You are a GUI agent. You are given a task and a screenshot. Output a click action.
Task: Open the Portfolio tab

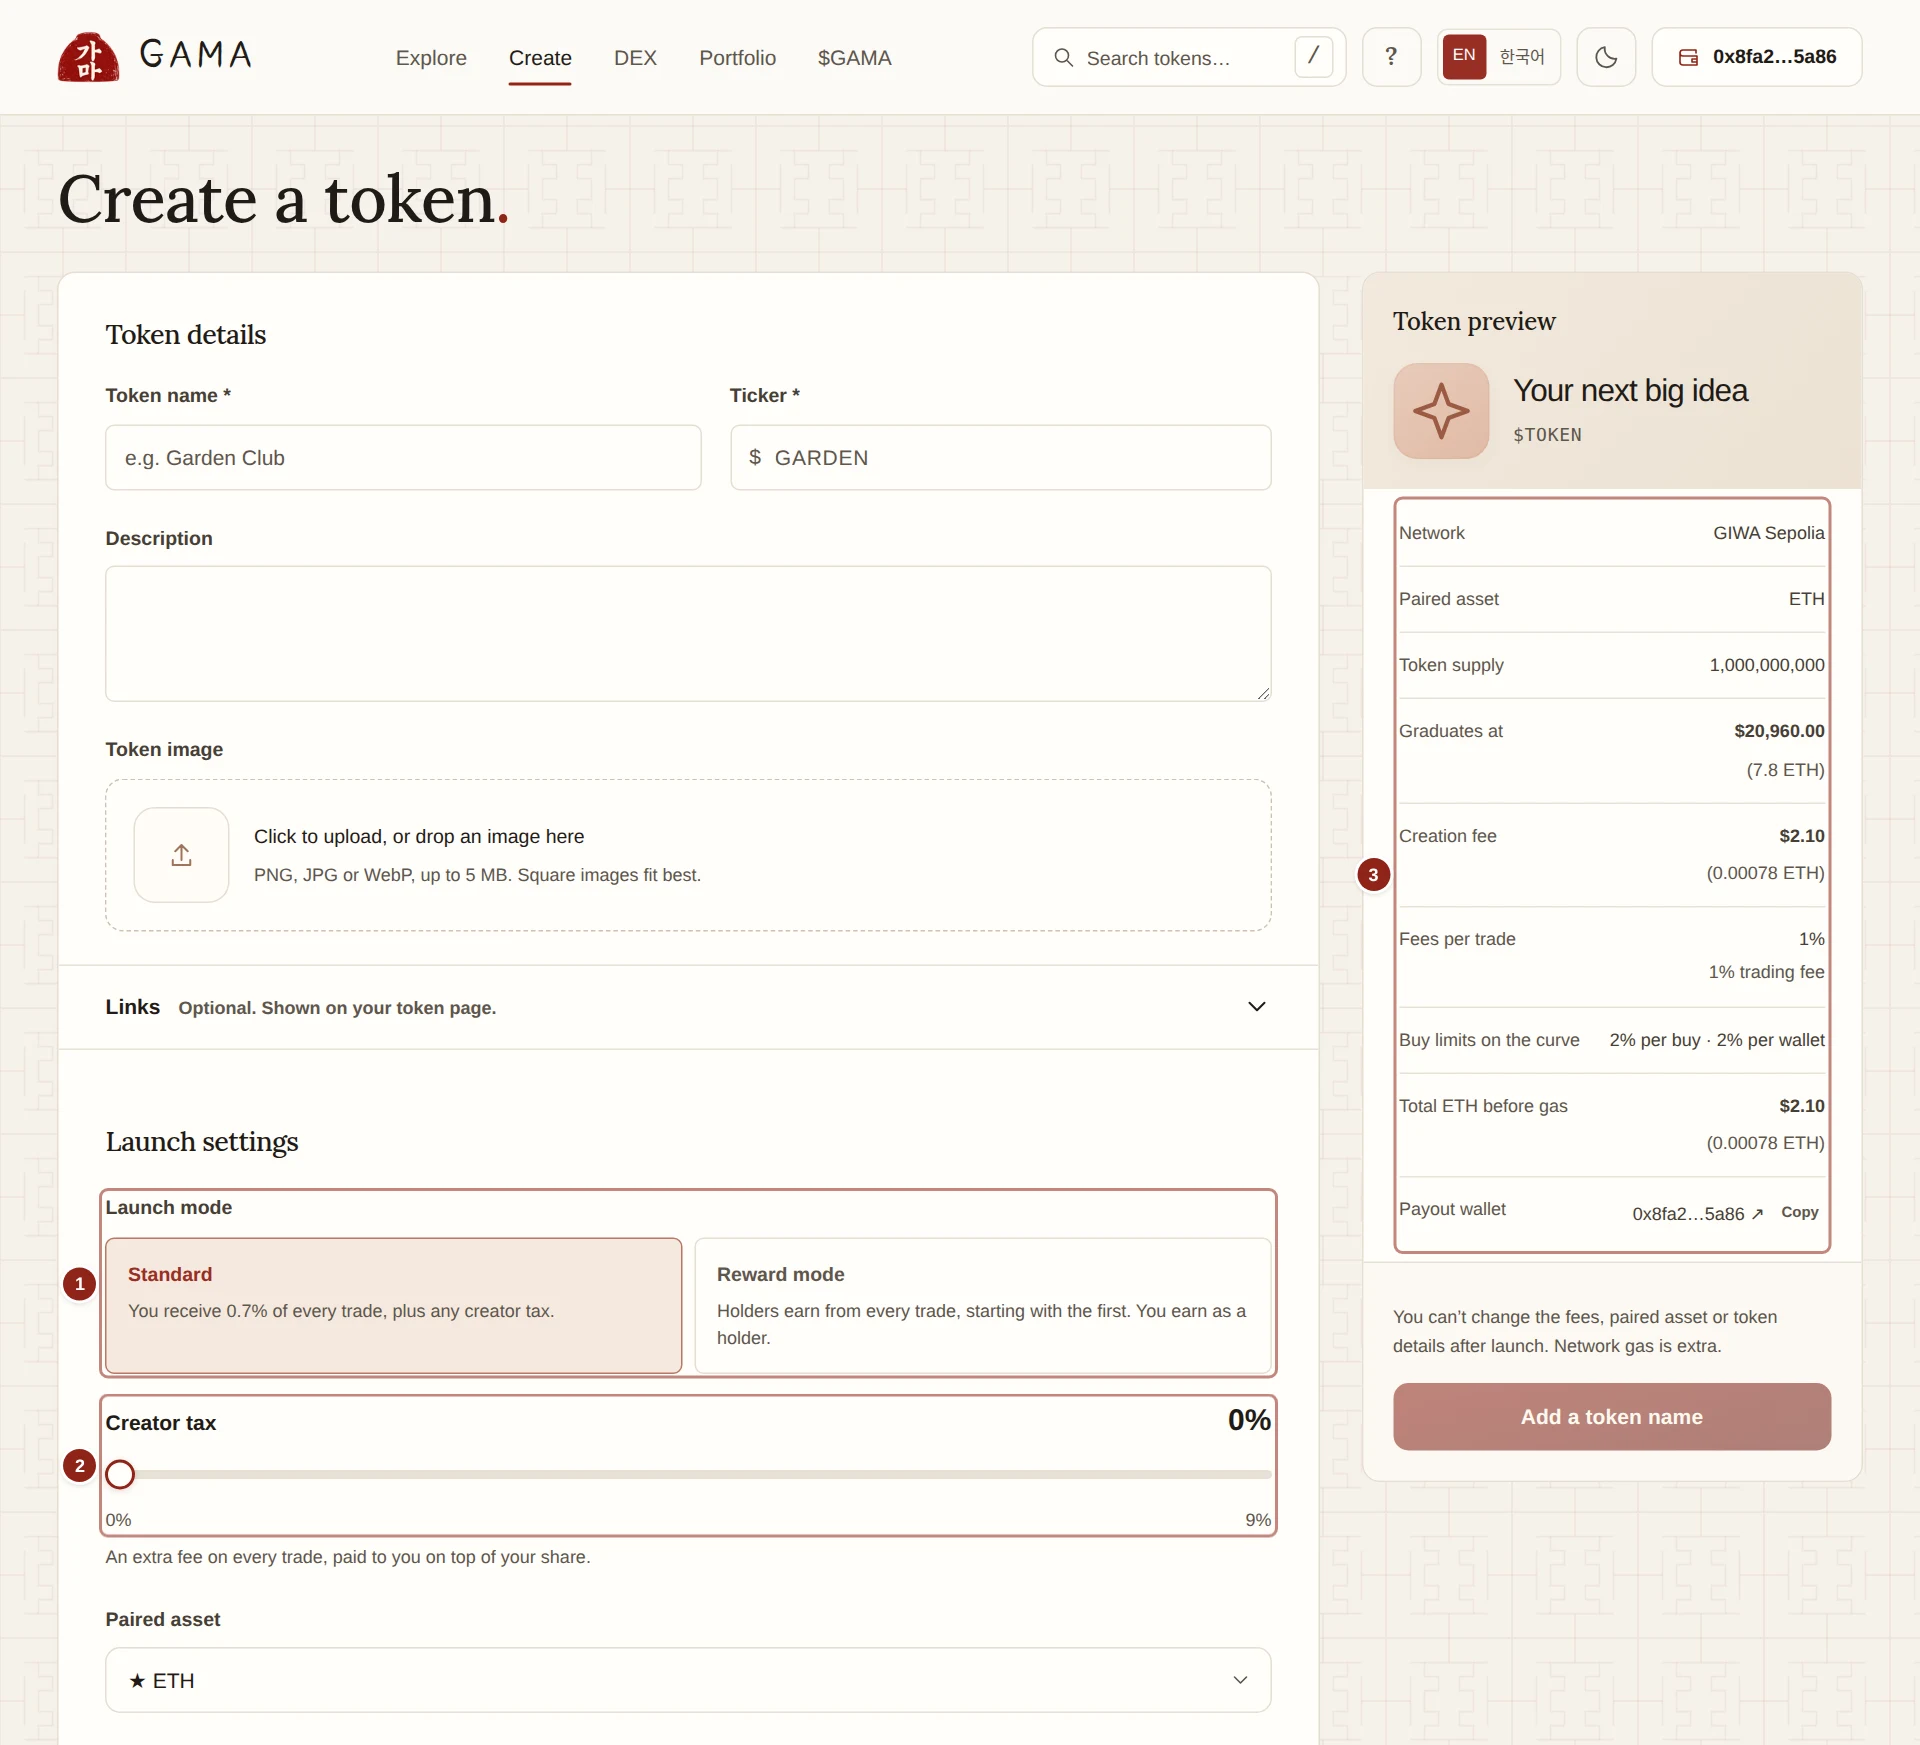[737, 58]
